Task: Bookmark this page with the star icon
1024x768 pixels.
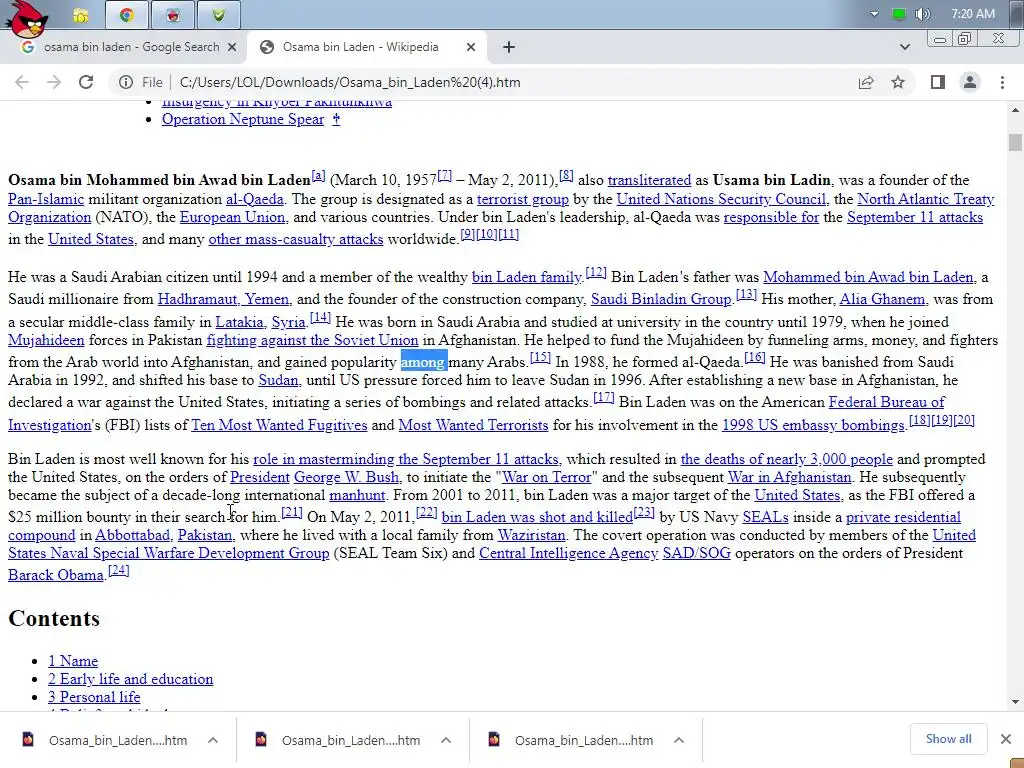Action: (x=898, y=82)
